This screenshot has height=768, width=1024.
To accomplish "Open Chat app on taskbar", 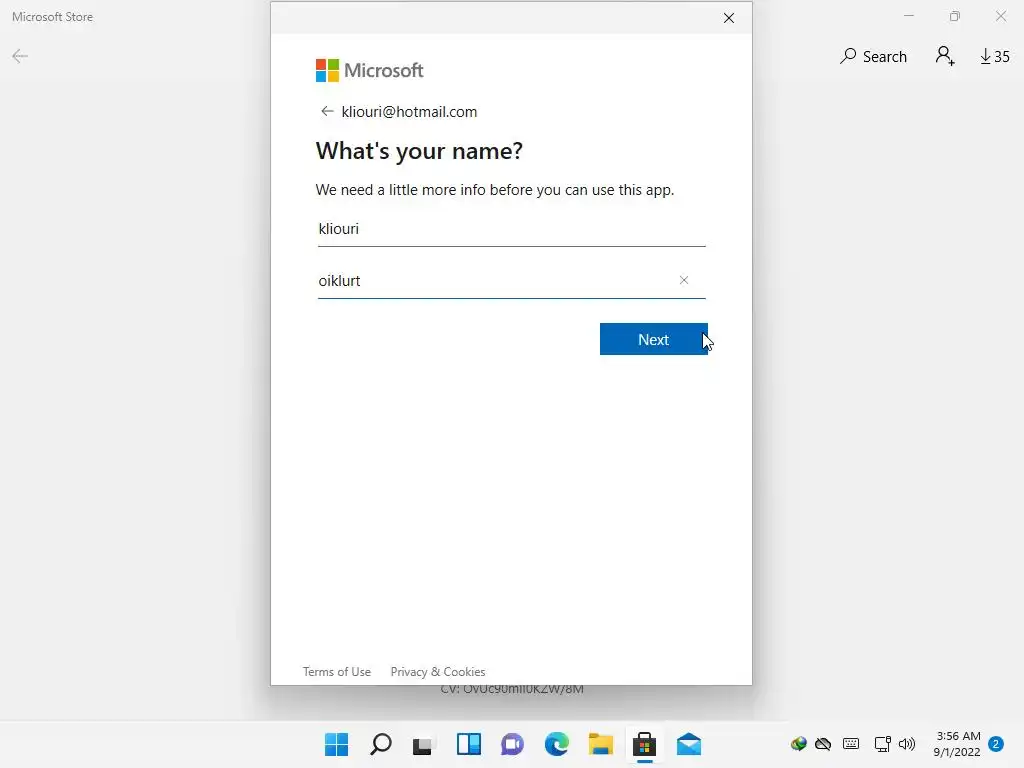I will 513,744.
